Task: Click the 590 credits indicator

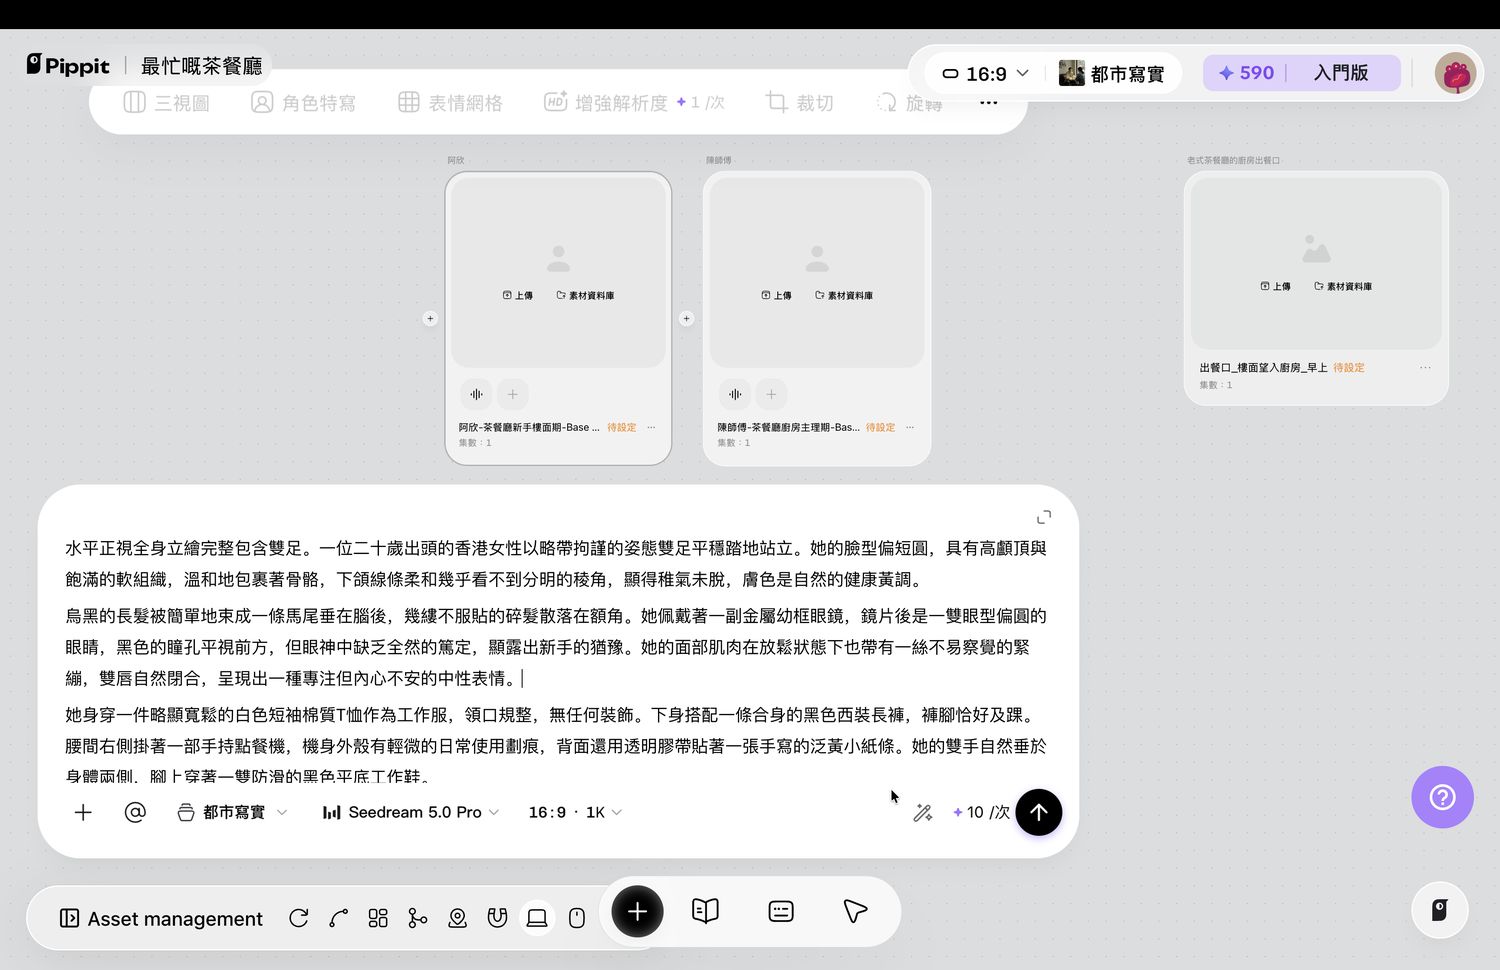Action: [1246, 73]
